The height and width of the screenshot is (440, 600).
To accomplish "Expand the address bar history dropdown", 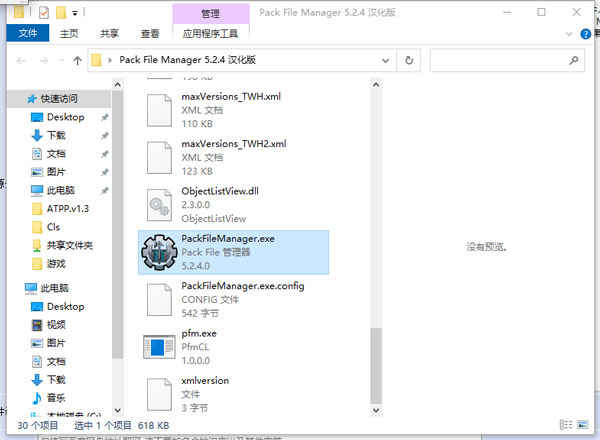I will tap(386, 60).
